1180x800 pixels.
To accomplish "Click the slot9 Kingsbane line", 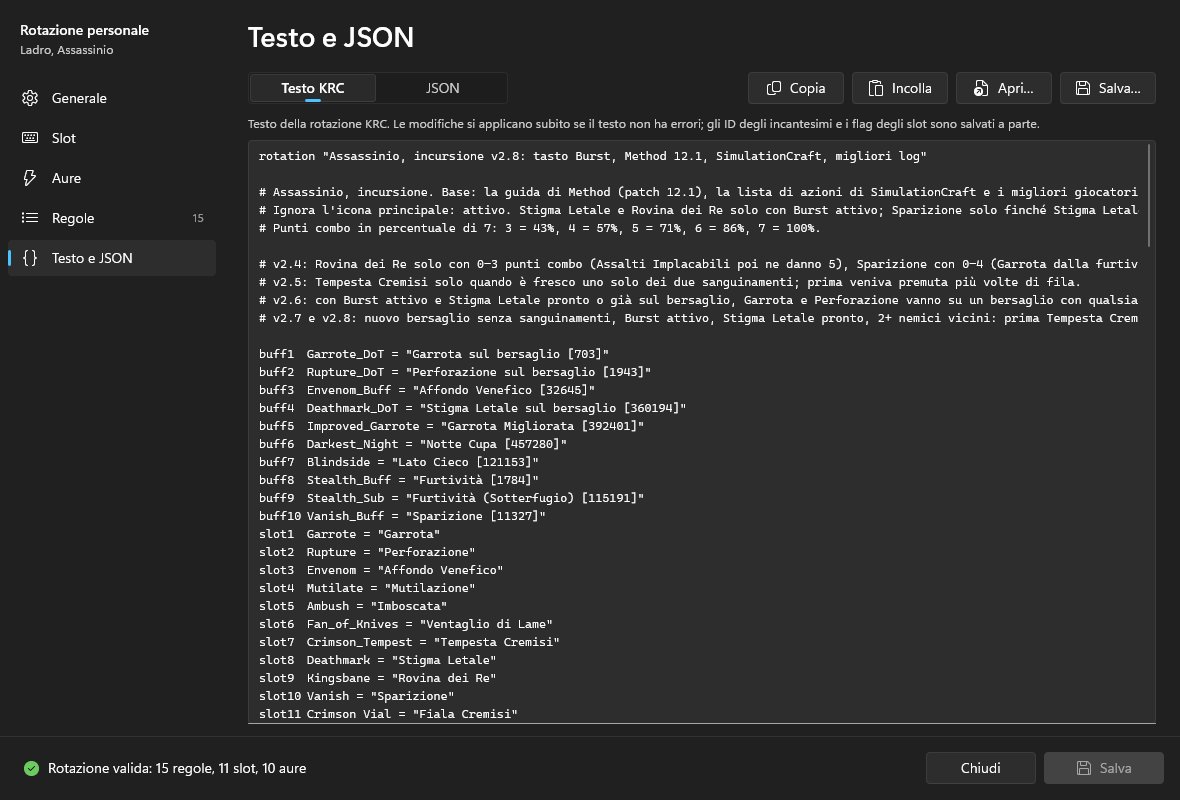I will point(377,679).
